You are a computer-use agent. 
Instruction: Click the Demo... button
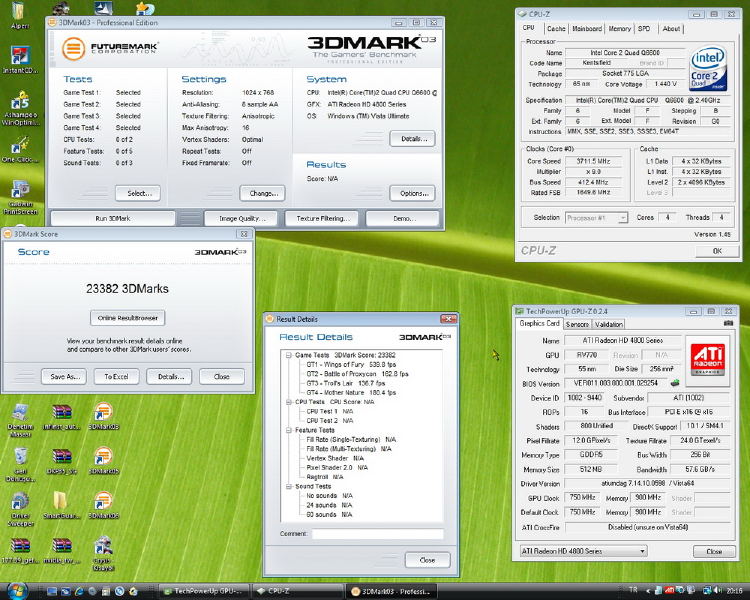tap(403, 218)
